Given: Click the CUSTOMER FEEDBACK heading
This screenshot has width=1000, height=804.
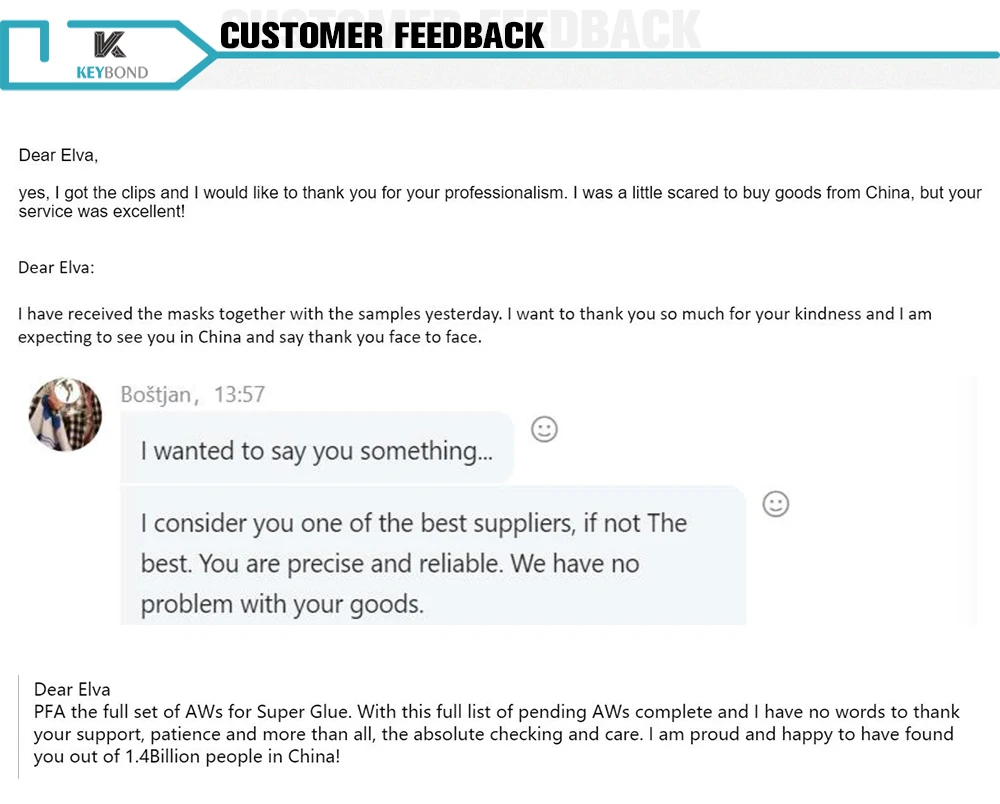Looking at the screenshot, I should tap(382, 36).
